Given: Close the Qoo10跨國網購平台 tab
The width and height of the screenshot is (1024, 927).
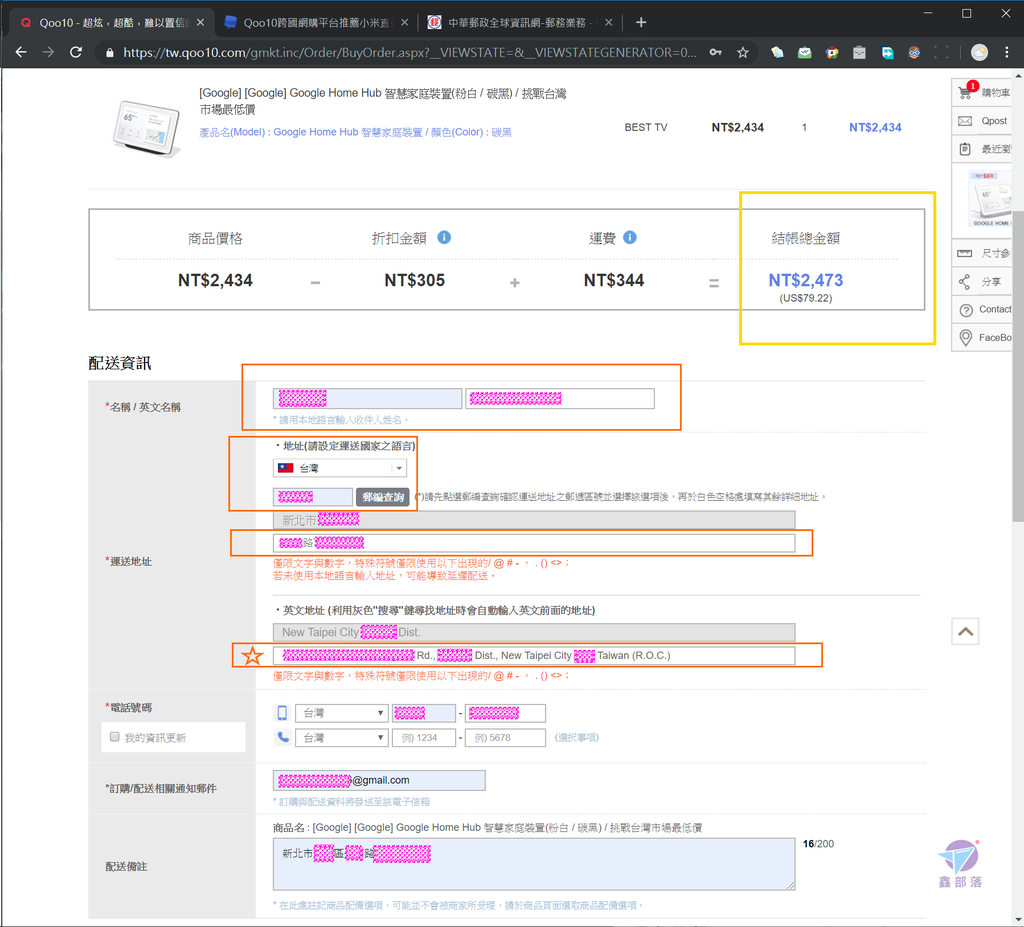Looking at the screenshot, I should (x=405, y=22).
